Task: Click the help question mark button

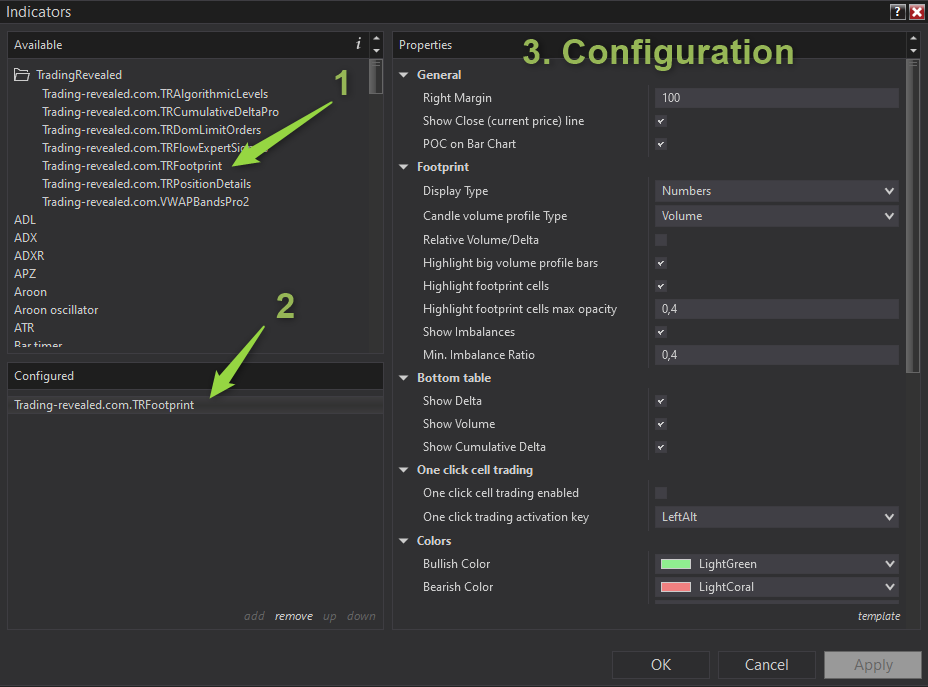Action: coord(897,11)
